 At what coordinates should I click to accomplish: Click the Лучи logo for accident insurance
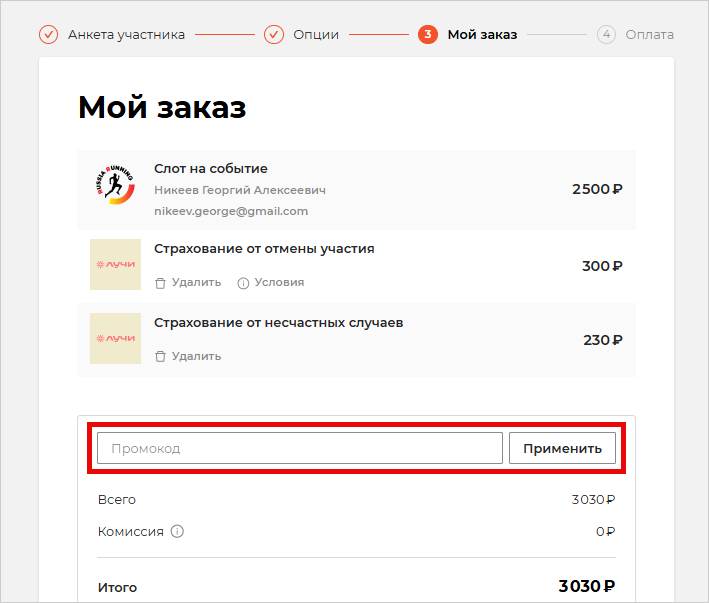tap(115, 339)
